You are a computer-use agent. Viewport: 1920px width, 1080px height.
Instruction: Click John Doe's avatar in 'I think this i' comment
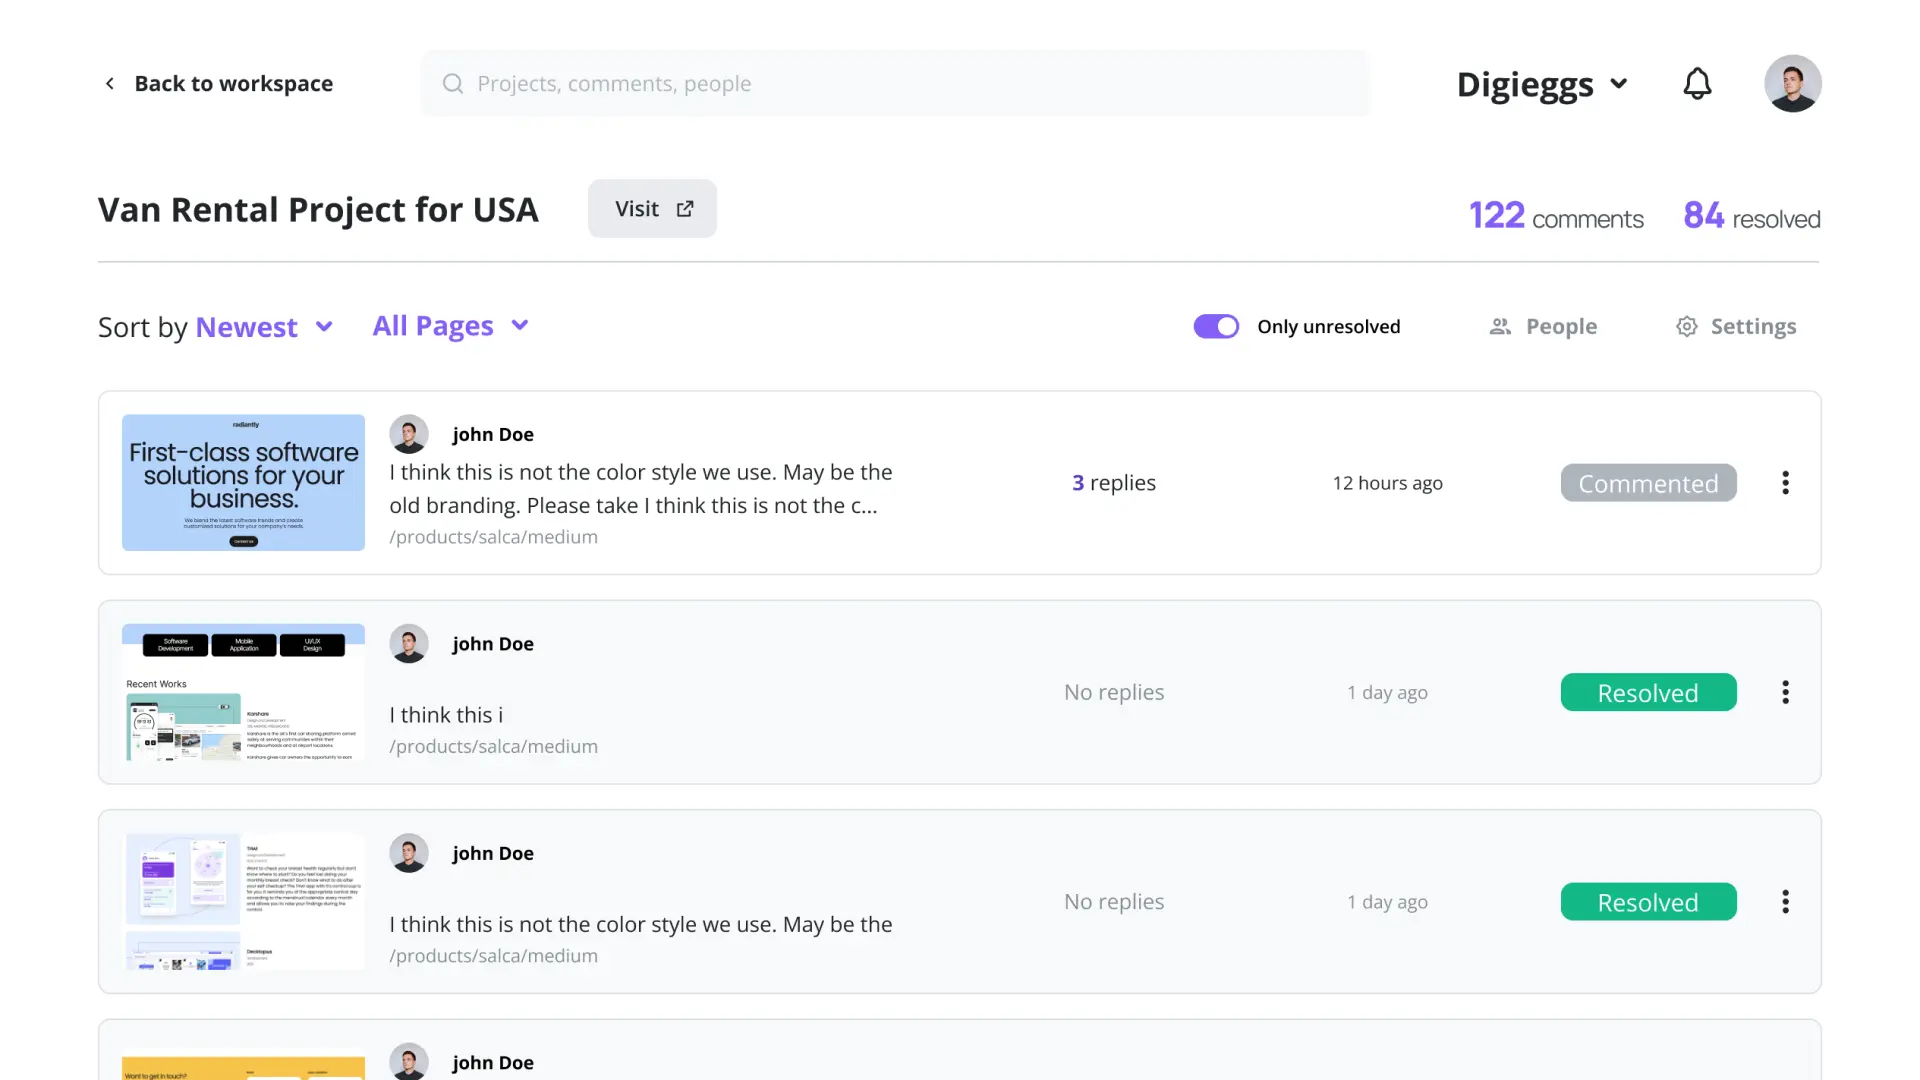(x=409, y=644)
